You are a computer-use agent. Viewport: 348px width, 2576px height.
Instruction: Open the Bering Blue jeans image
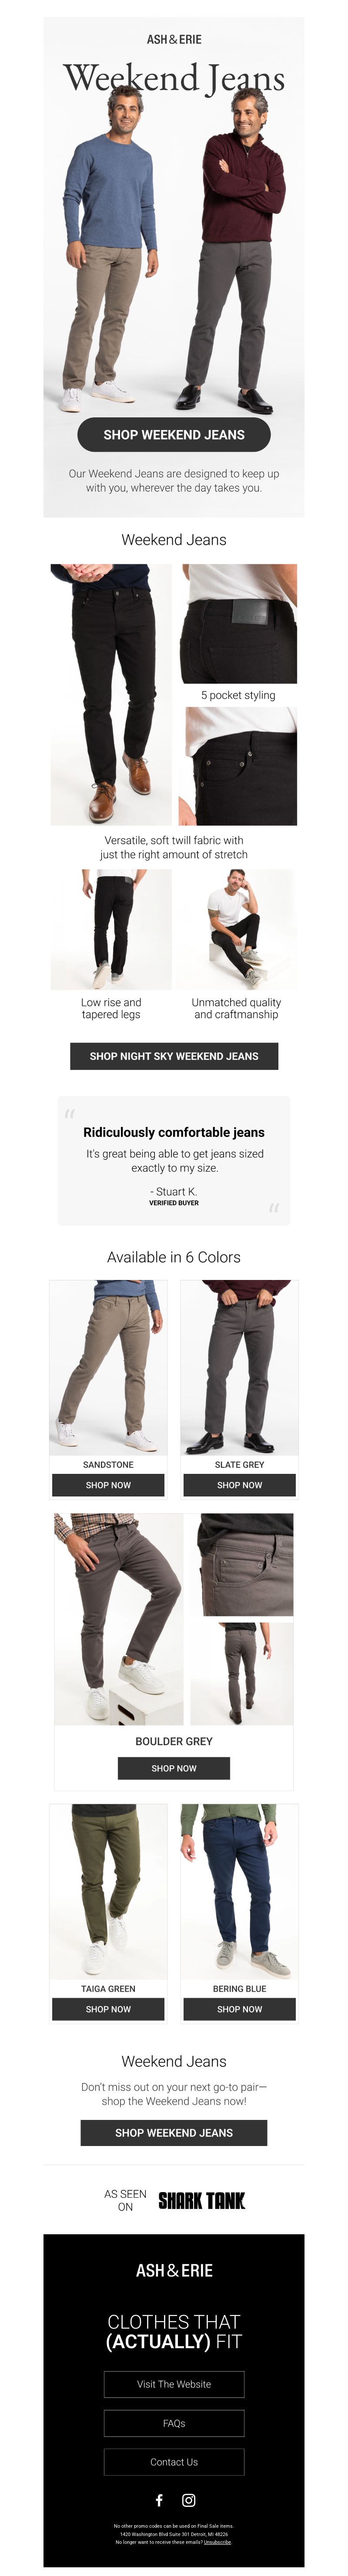click(240, 1891)
